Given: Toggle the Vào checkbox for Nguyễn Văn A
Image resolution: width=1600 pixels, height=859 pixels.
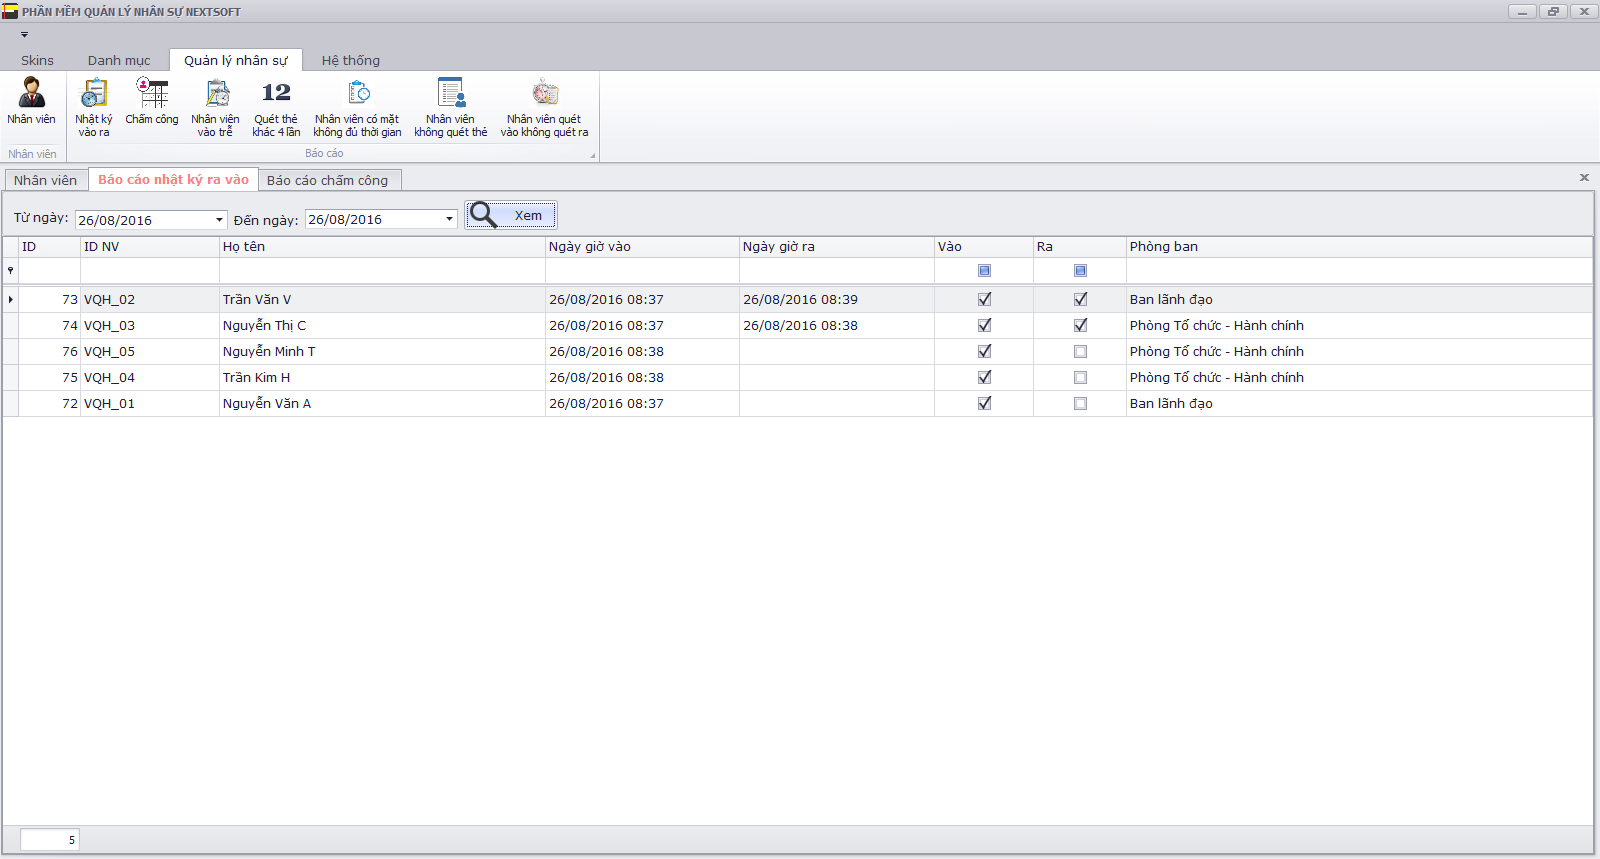Looking at the screenshot, I should [984, 403].
